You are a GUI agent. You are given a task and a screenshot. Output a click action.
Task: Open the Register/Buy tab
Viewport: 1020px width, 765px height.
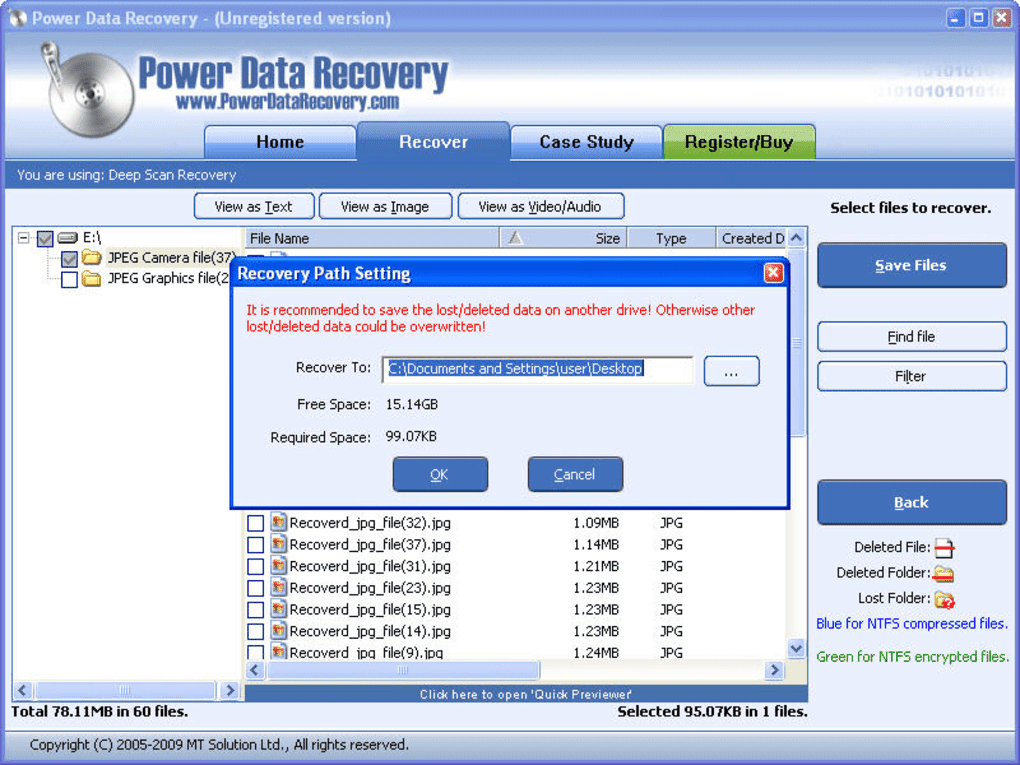tap(739, 142)
